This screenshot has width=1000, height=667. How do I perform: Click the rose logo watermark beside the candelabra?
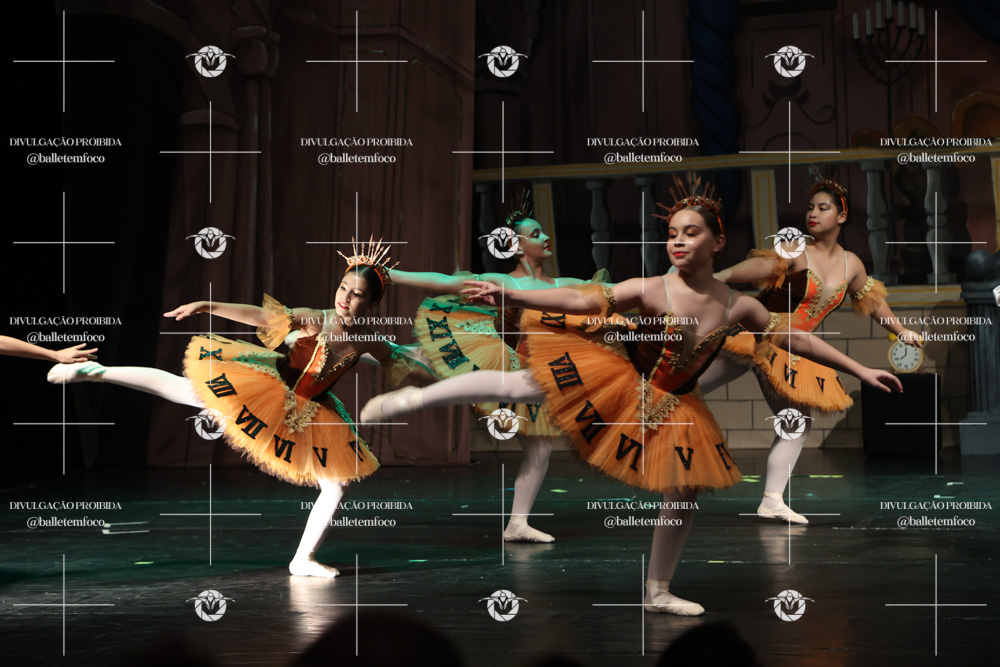[789, 61]
